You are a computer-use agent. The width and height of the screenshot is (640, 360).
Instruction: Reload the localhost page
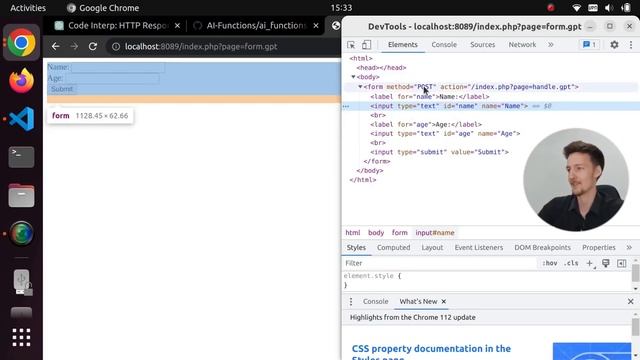point(93,47)
